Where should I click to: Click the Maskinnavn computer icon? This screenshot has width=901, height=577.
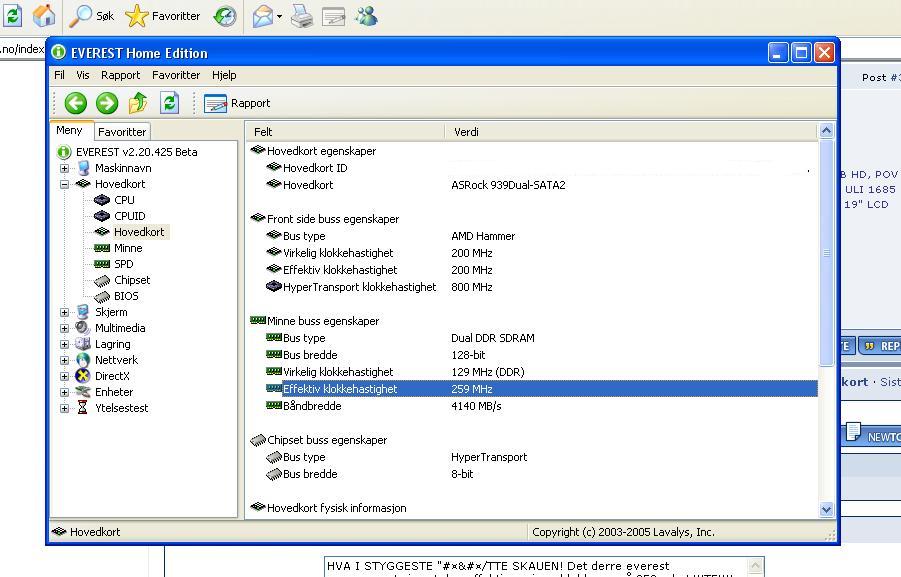tap(84, 168)
